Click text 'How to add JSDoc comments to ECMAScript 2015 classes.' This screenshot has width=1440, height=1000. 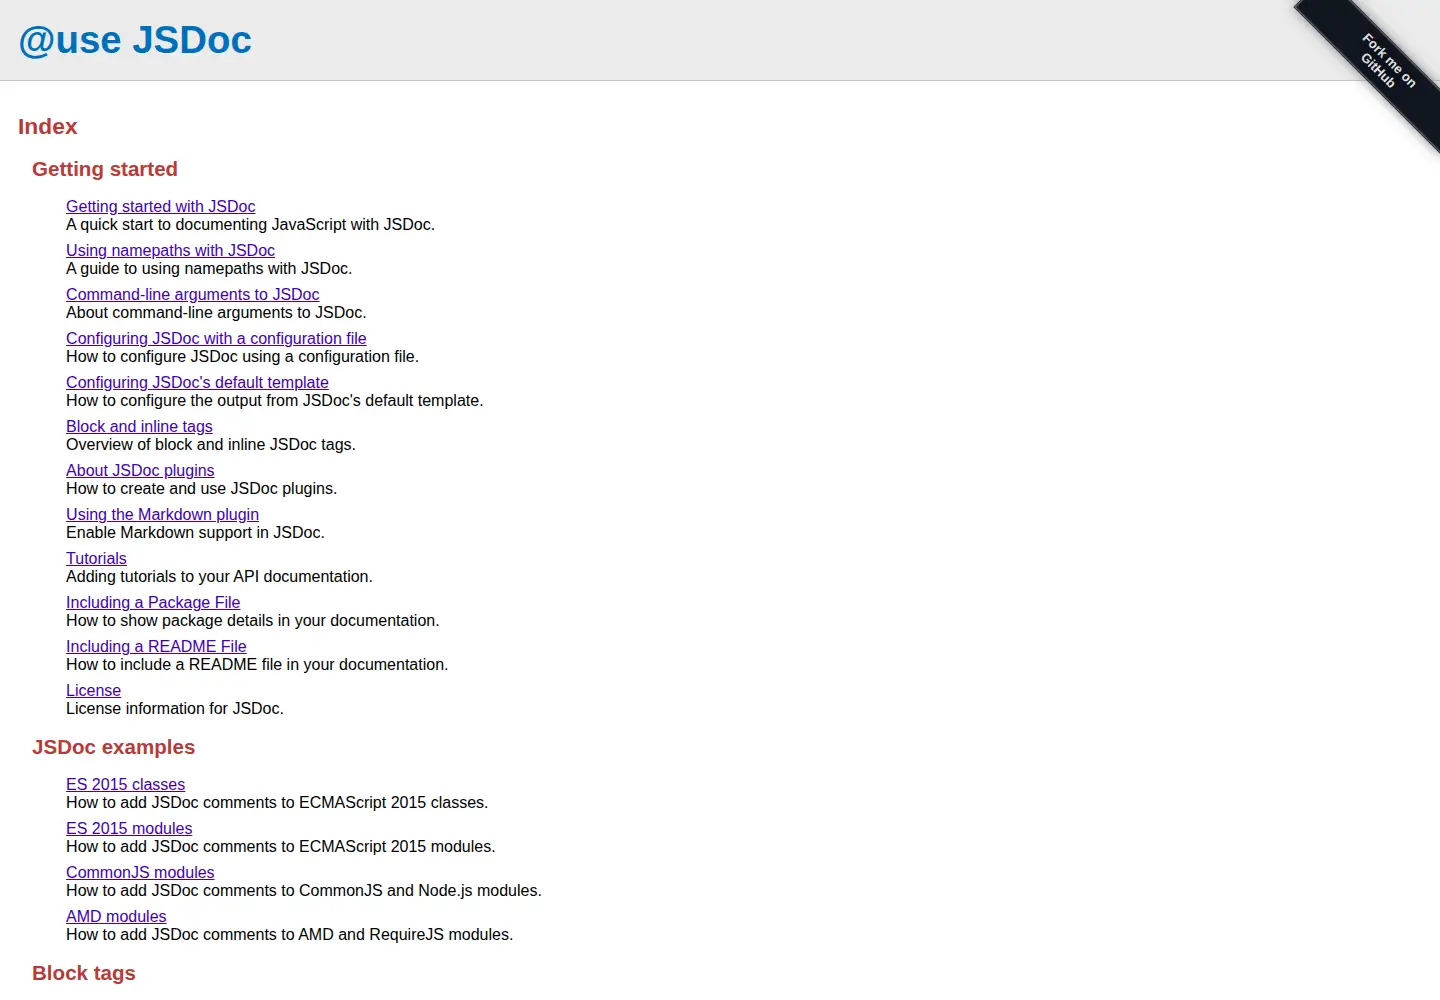click(x=277, y=802)
